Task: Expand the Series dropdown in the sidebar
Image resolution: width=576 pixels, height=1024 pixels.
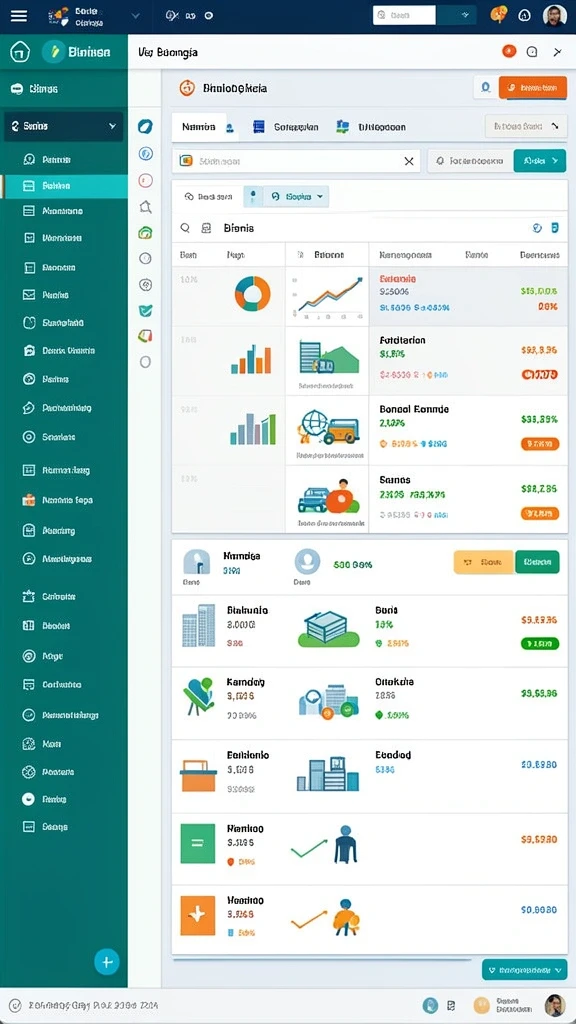Action: pos(63,126)
